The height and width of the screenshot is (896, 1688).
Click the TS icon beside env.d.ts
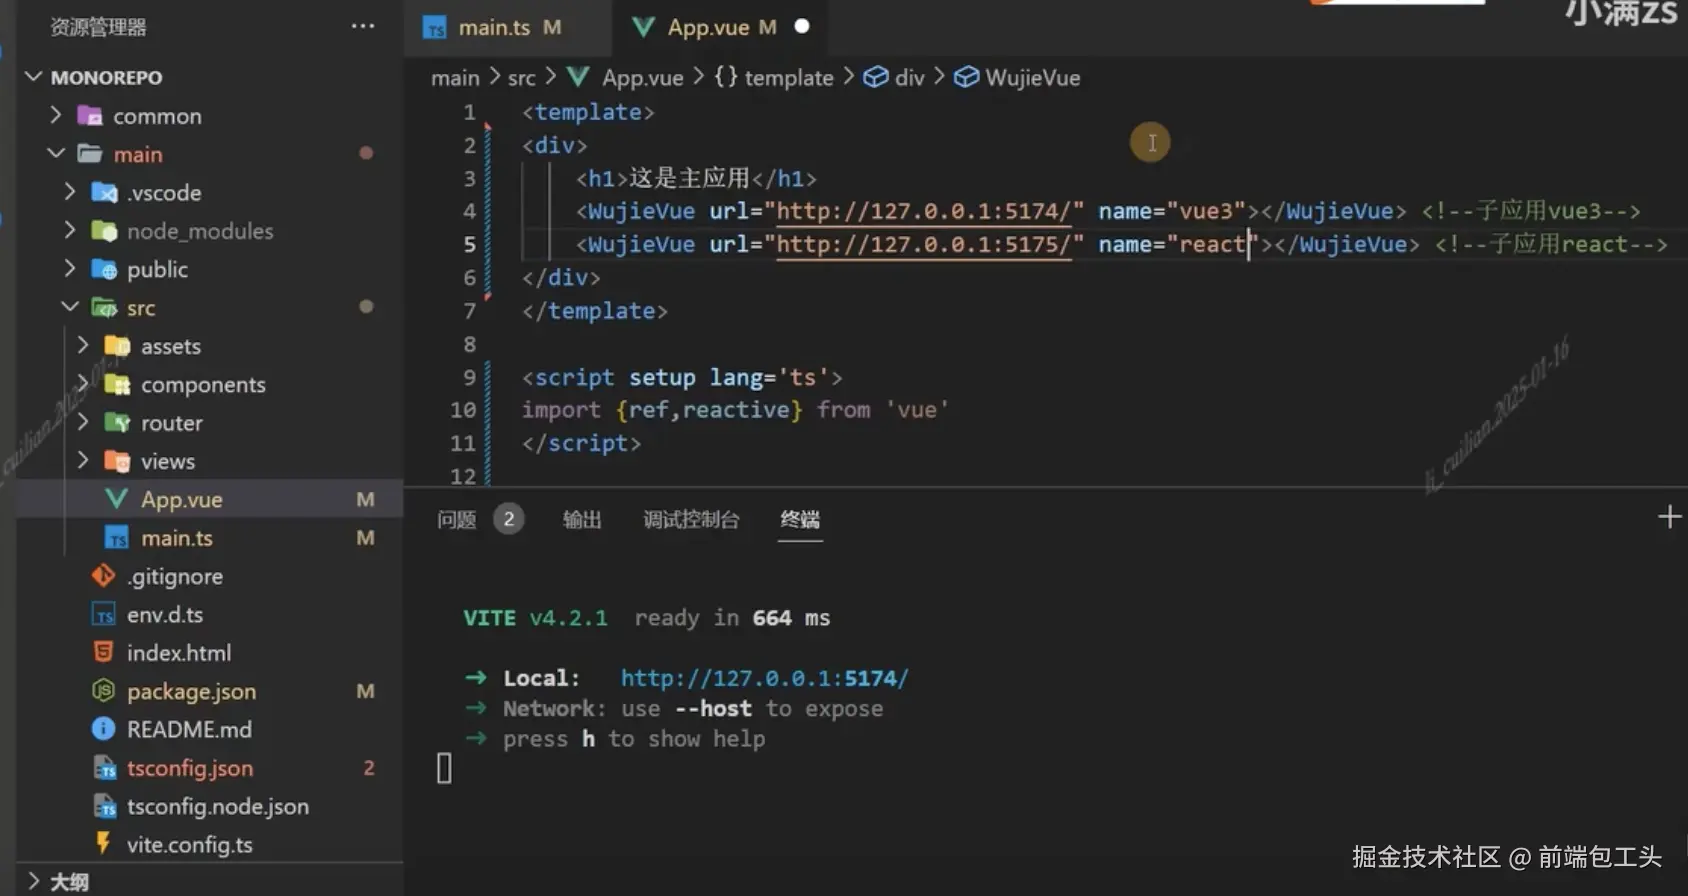point(103,614)
